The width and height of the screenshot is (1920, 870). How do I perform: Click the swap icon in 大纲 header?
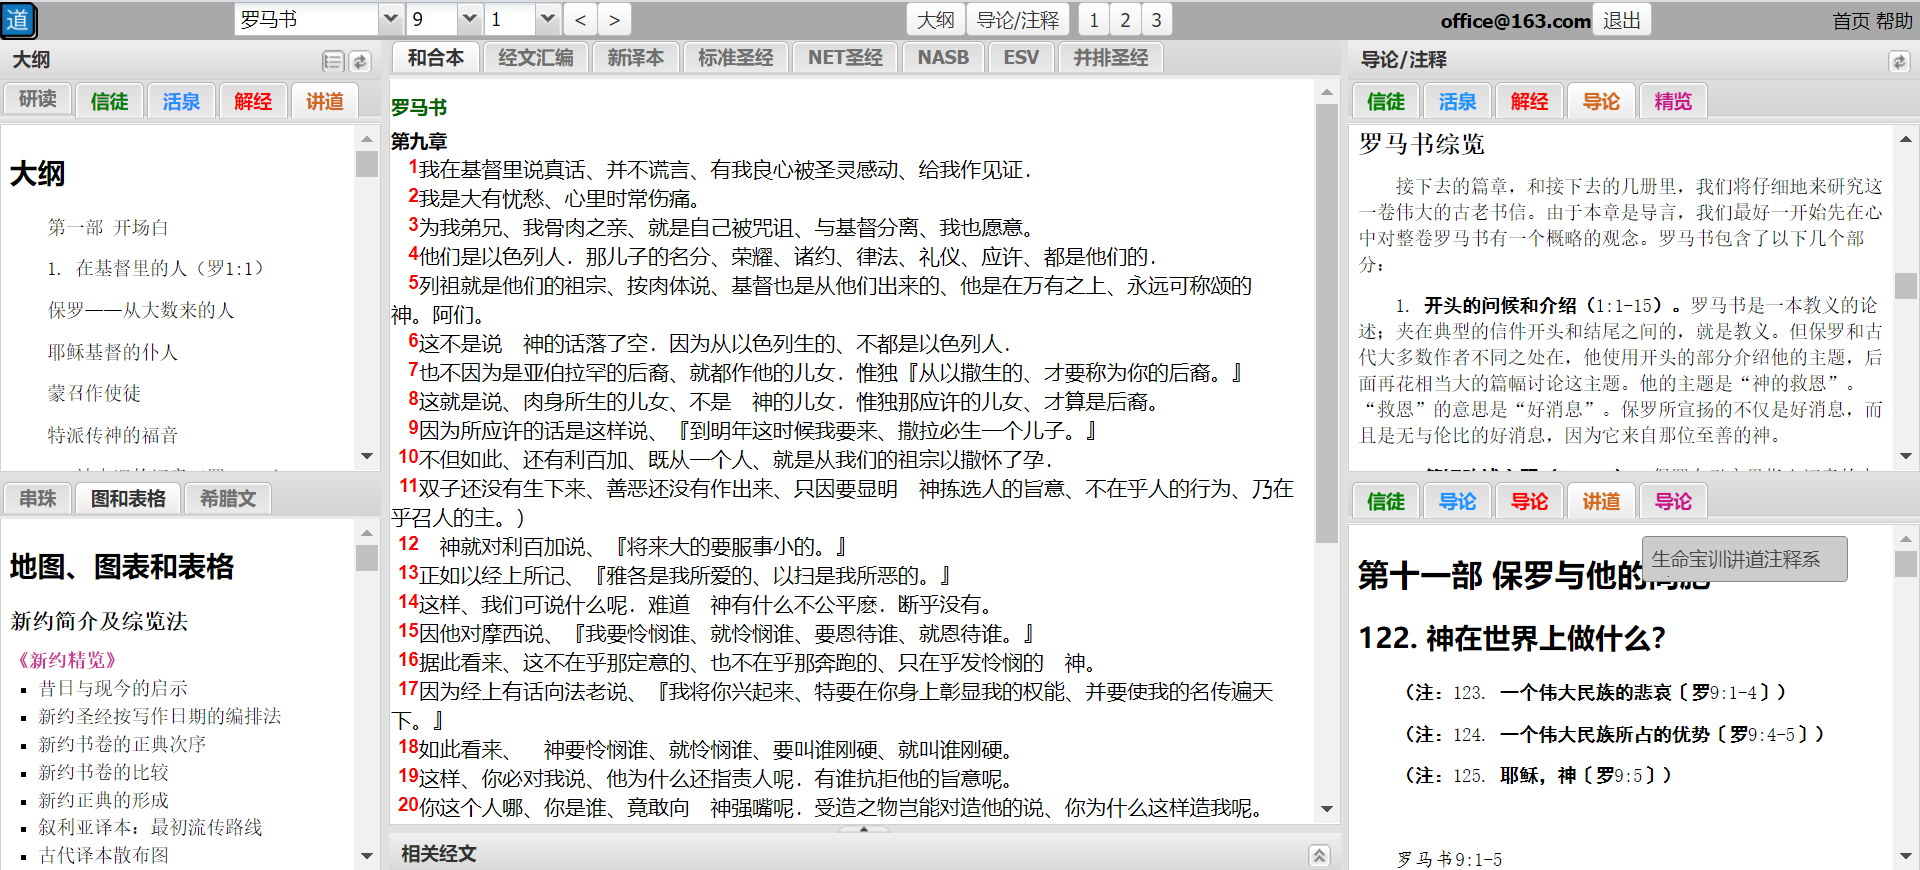360,62
